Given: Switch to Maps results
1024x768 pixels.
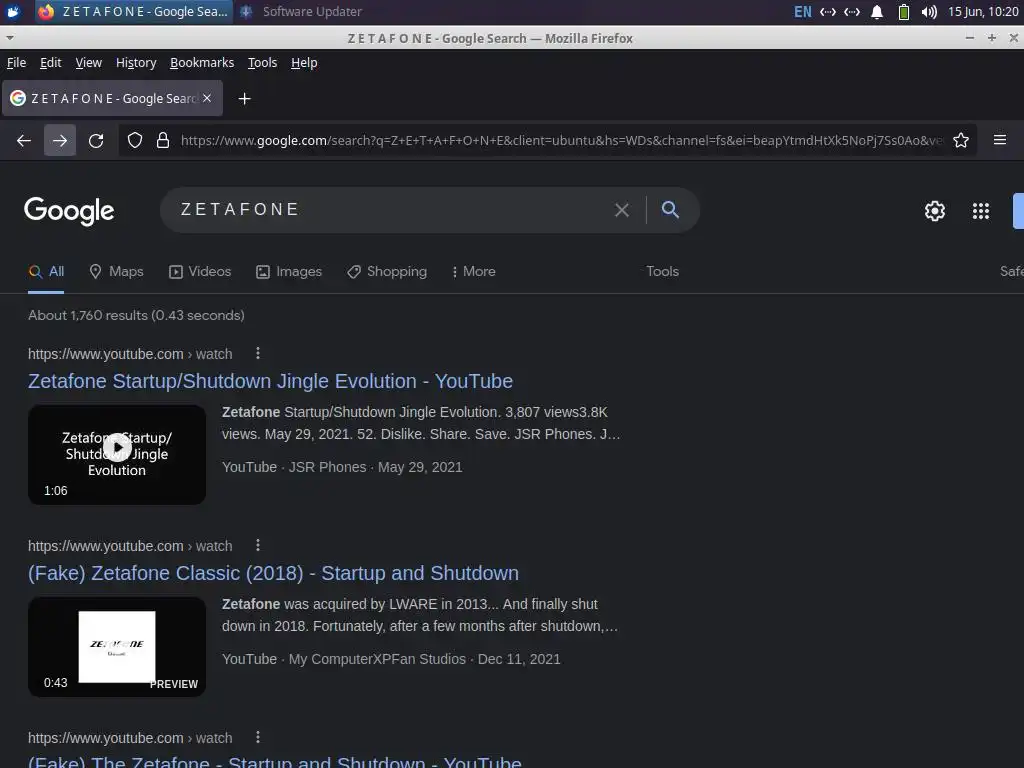Looking at the screenshot, I should (x=116, y=272).
